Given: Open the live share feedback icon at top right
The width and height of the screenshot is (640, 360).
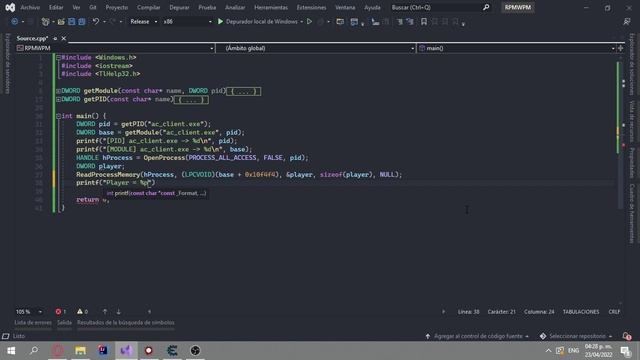Looking at the screenshot, I should point(627,22).
